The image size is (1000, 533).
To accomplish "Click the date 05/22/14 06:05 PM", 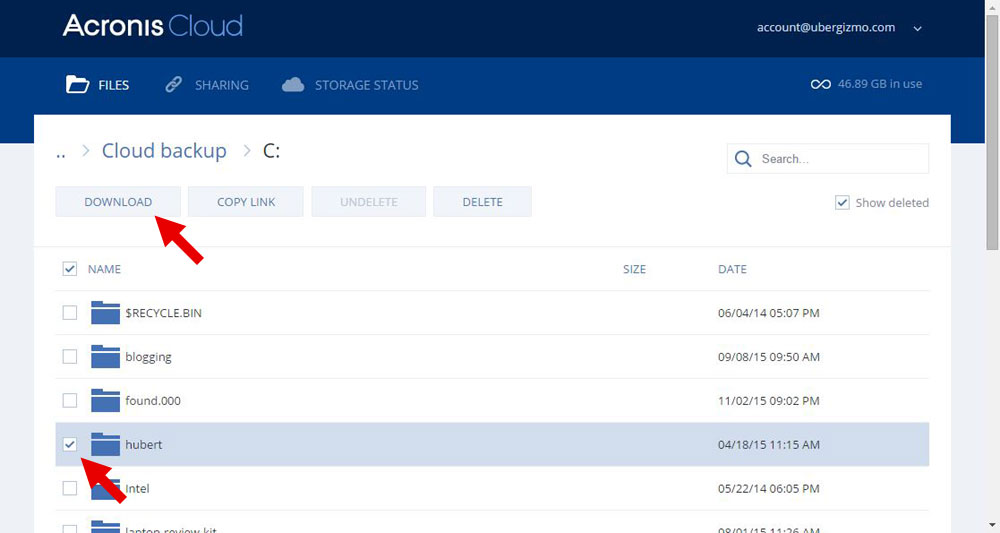I will (768, 489).
